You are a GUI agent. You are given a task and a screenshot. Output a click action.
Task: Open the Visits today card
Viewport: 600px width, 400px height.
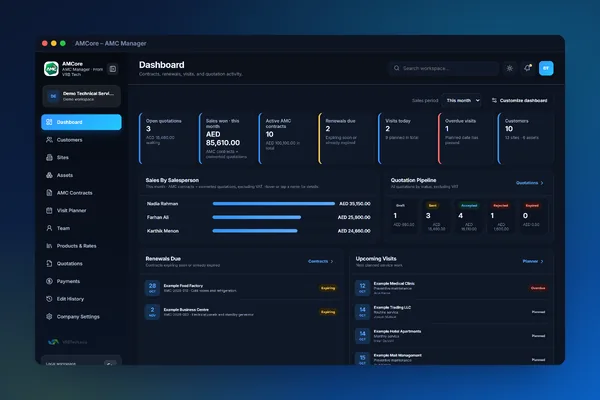(406, 138)
